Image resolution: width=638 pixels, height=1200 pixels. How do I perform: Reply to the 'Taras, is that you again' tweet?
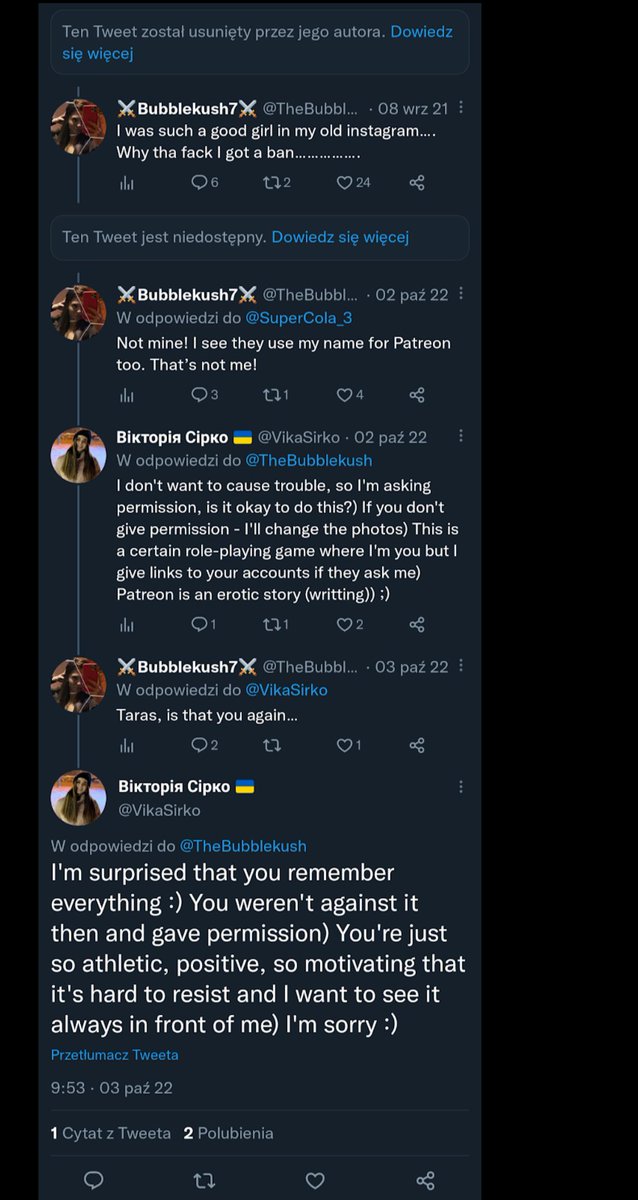point(198,745)
